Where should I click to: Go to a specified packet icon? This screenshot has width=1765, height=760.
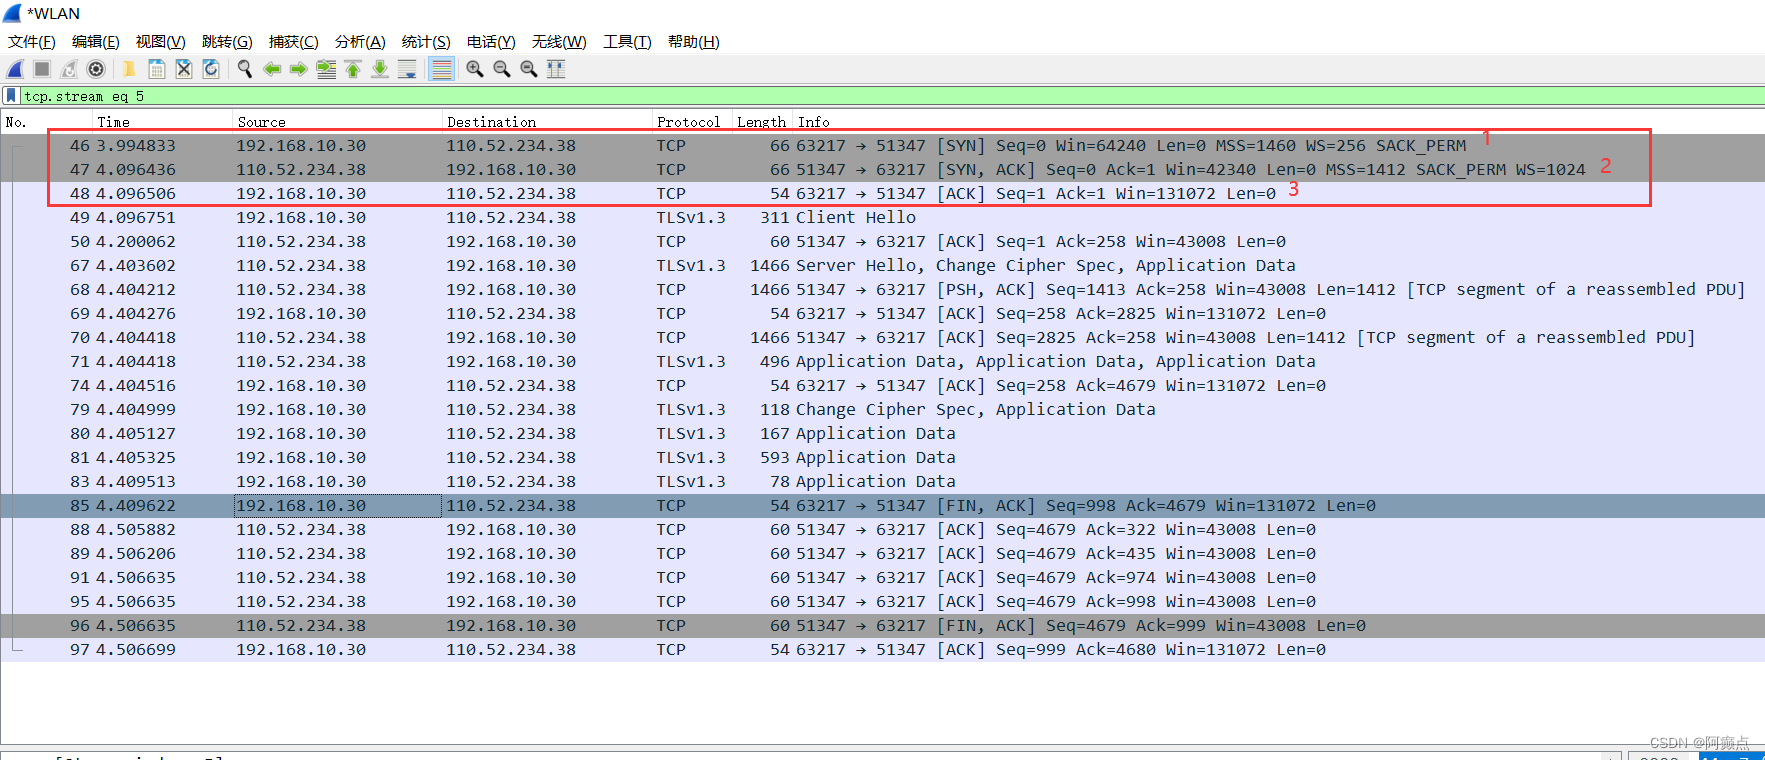coord(326,69)
